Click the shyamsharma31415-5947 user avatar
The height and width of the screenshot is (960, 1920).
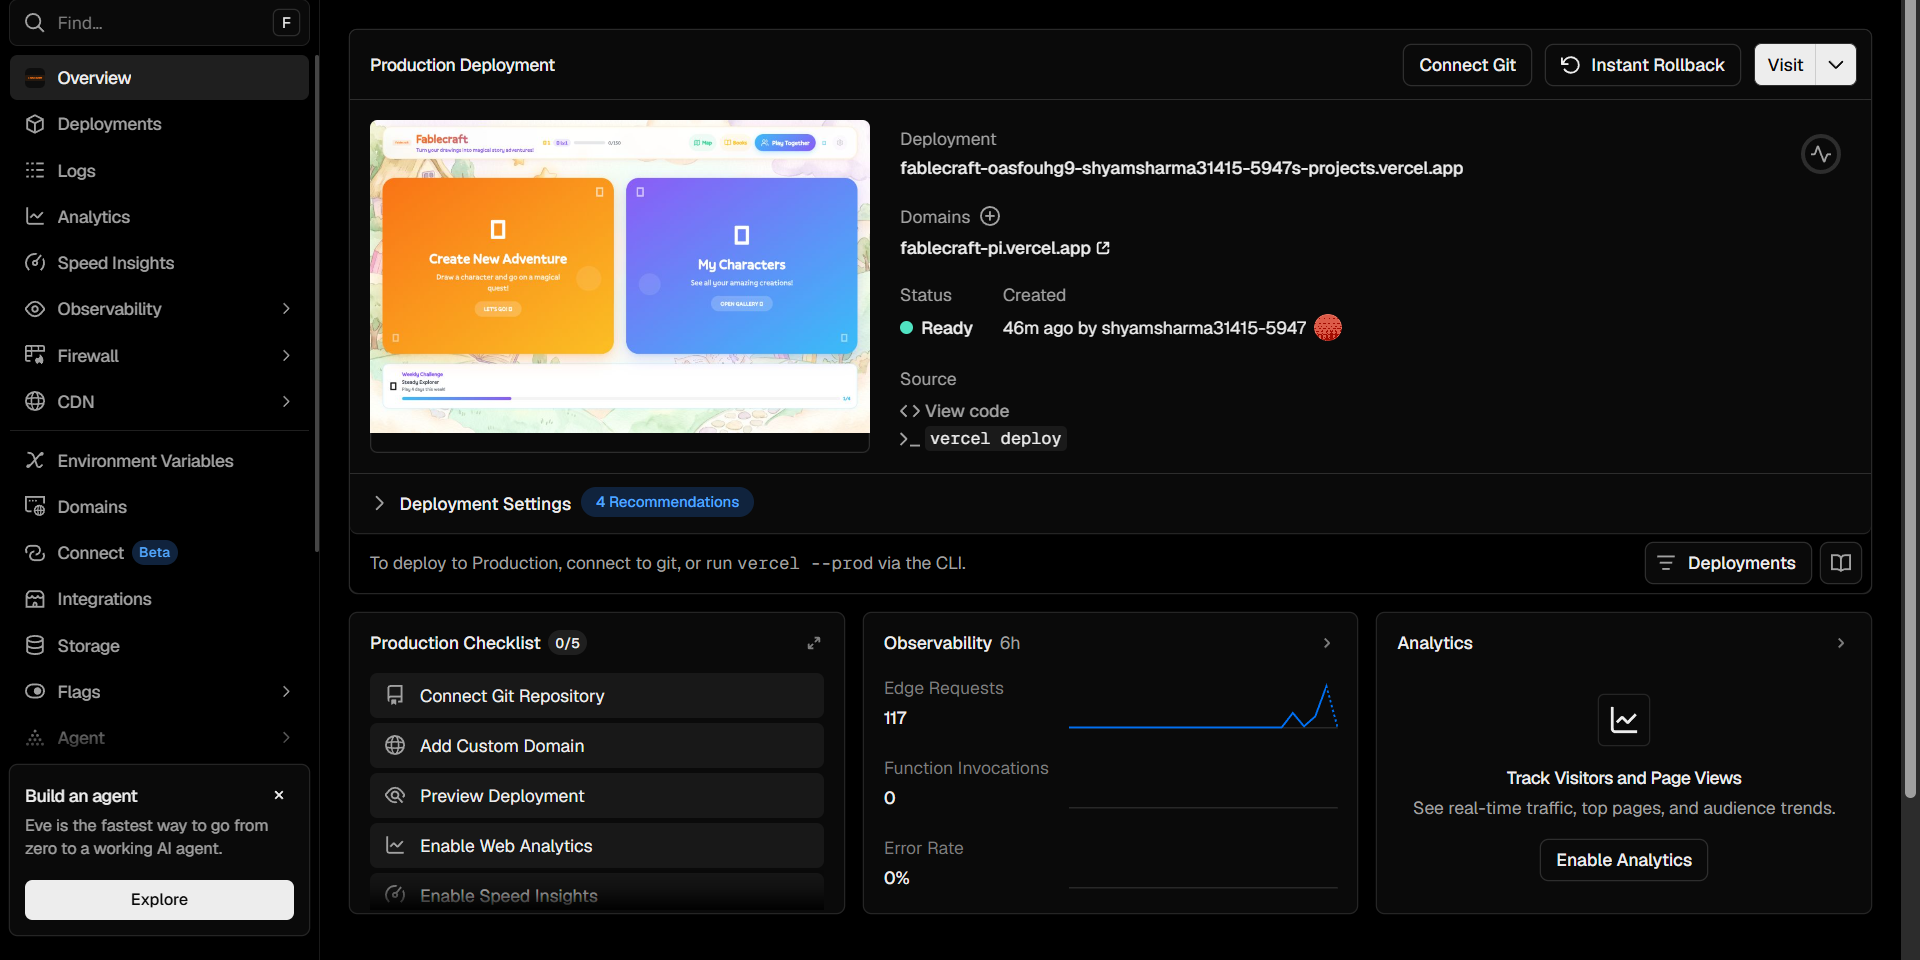point(1328,328)
